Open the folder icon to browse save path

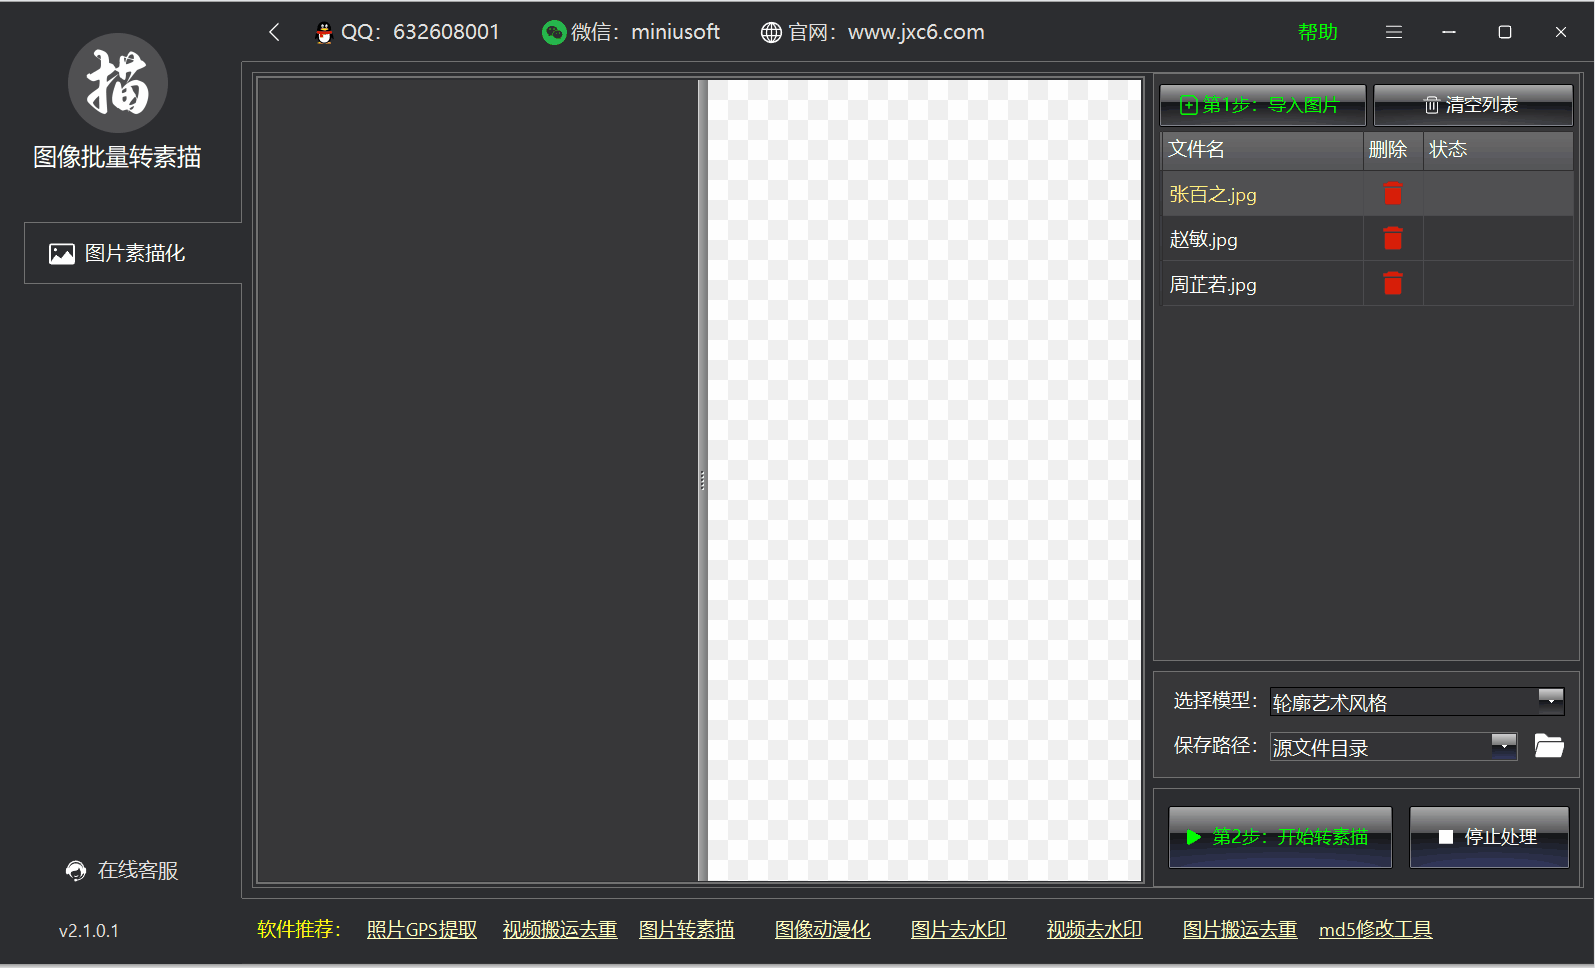[x=1549, y=746]
